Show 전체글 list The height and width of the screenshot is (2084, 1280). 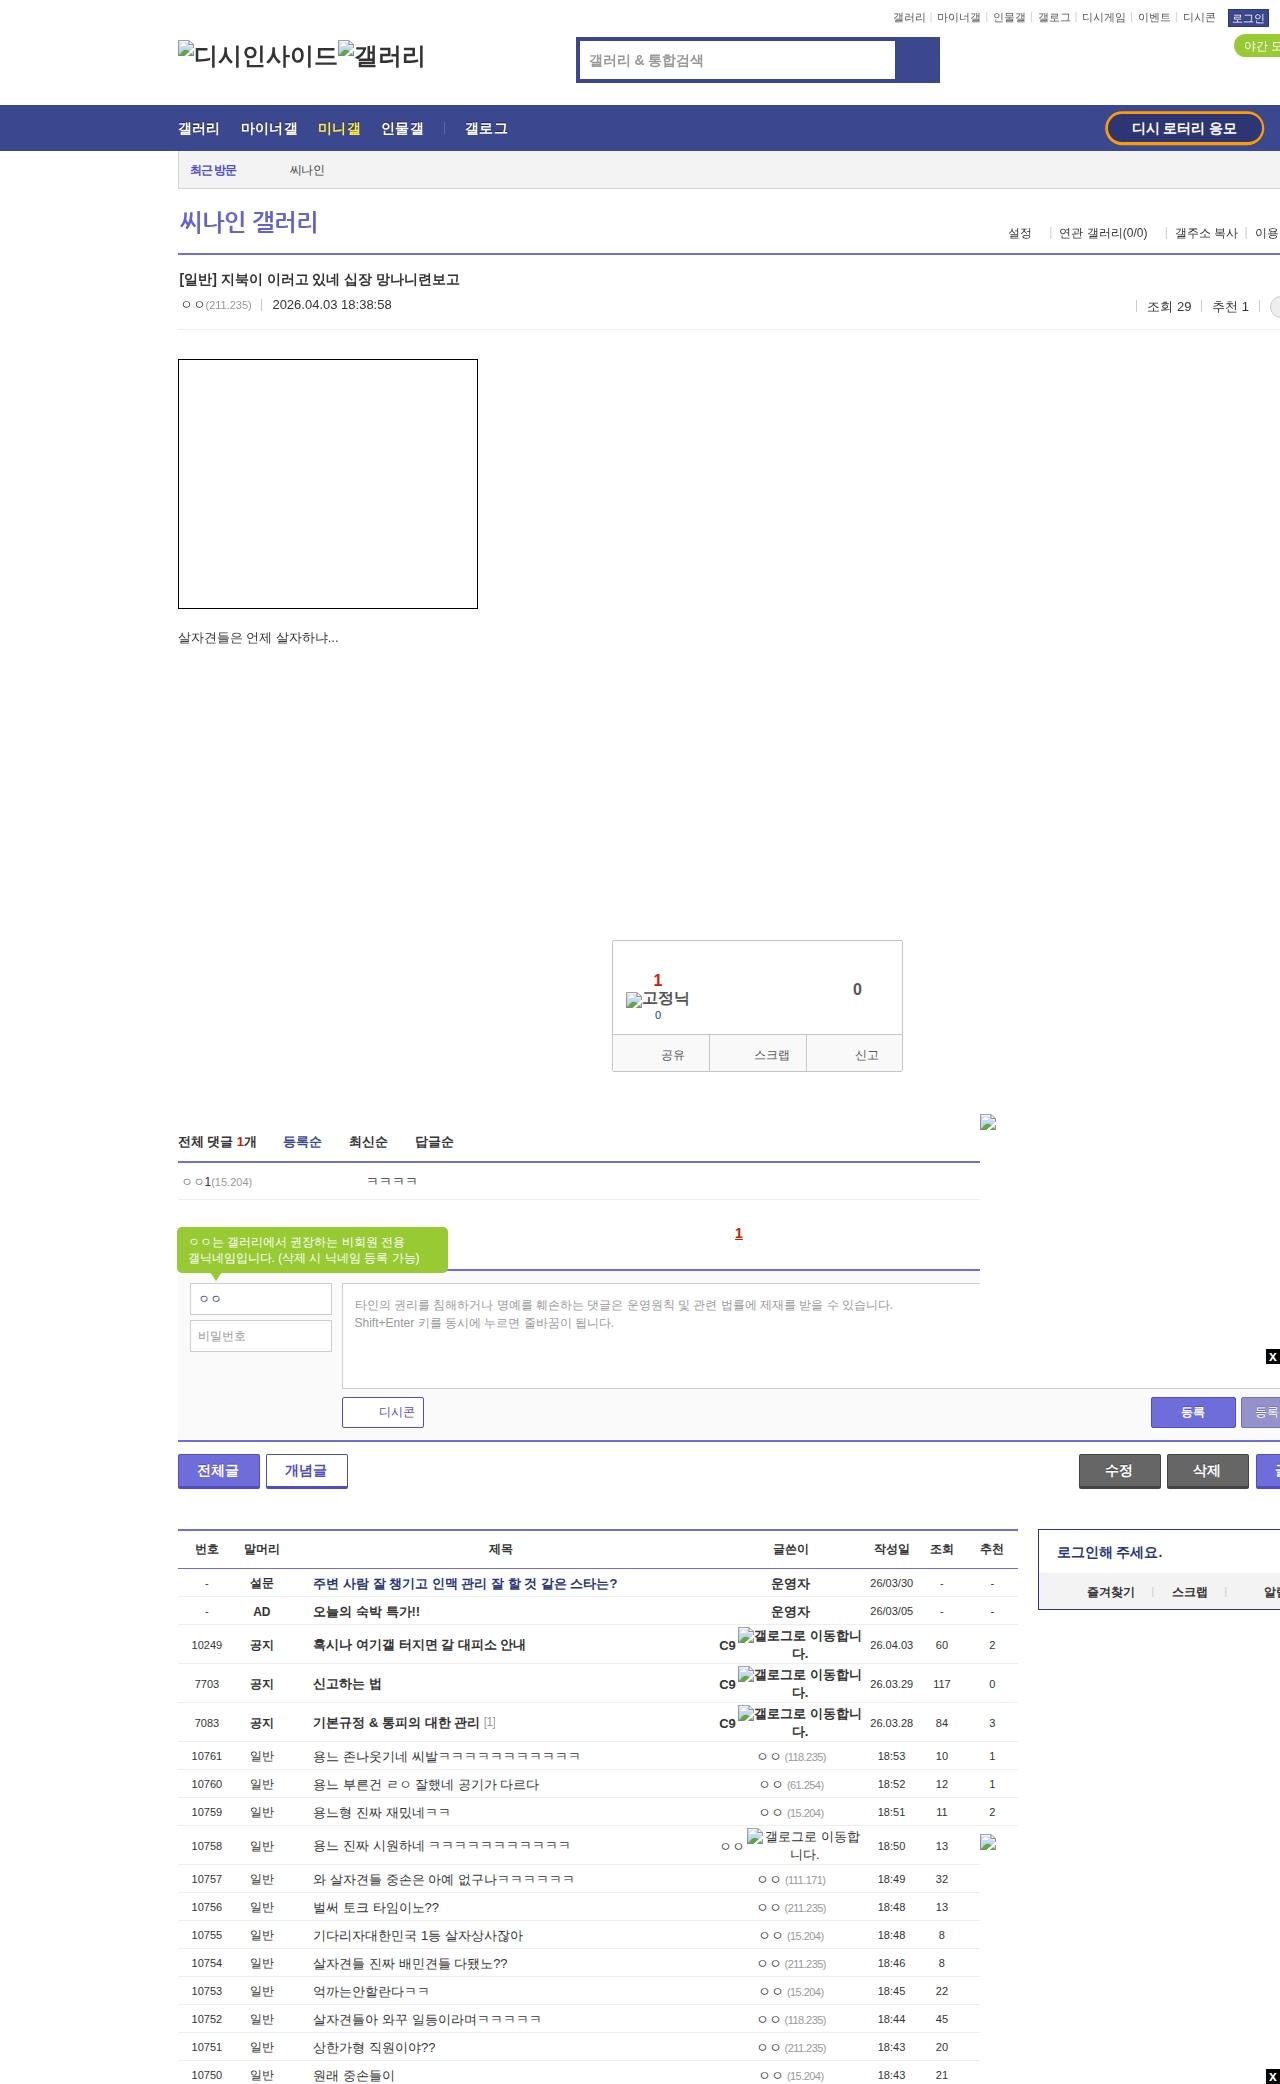(219, 1471)
